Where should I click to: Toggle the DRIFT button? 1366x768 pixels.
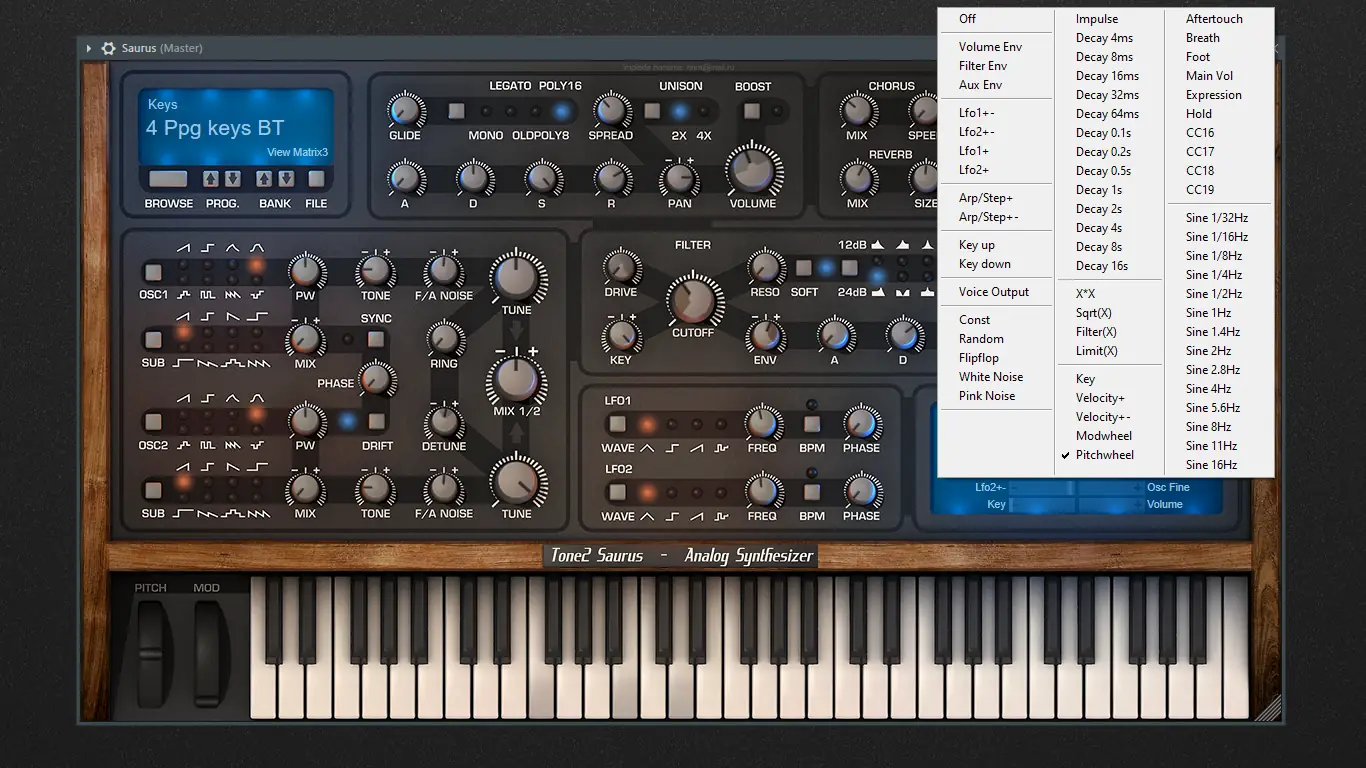point(376,422)
